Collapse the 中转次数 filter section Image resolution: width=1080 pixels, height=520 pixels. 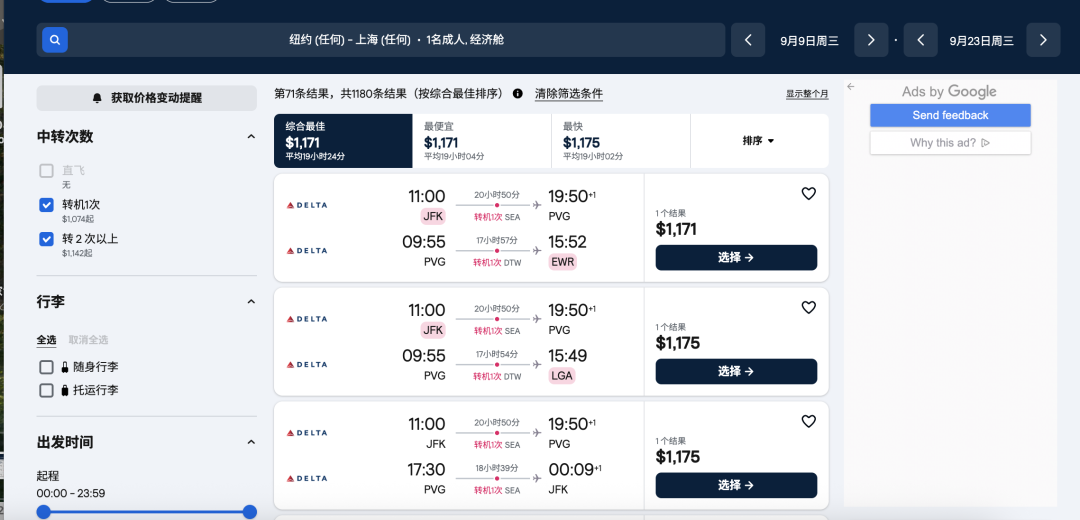tap(251, 137)
